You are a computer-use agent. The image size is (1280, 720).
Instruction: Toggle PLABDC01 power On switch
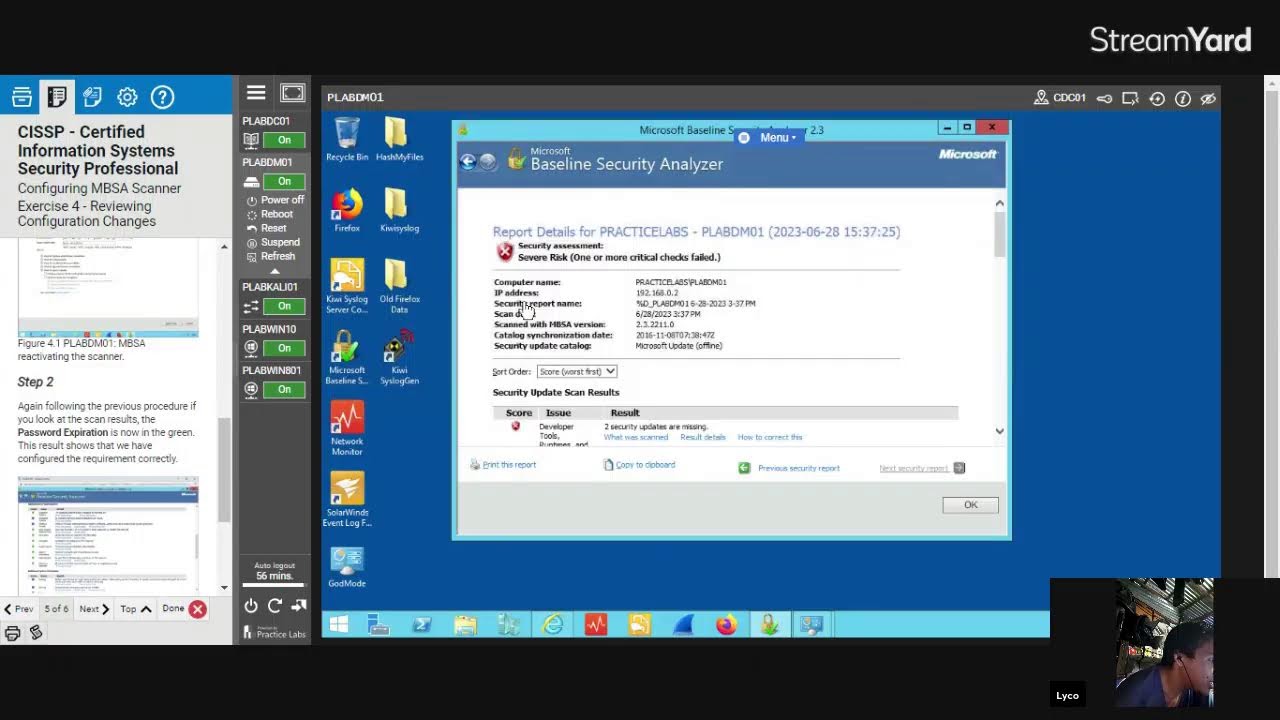285,140
